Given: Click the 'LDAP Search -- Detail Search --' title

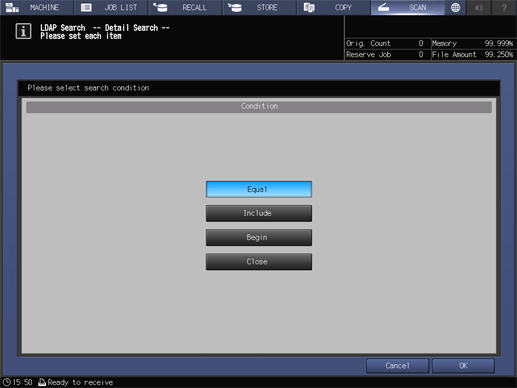Looking at the screenshot, I should pos(105,28).
